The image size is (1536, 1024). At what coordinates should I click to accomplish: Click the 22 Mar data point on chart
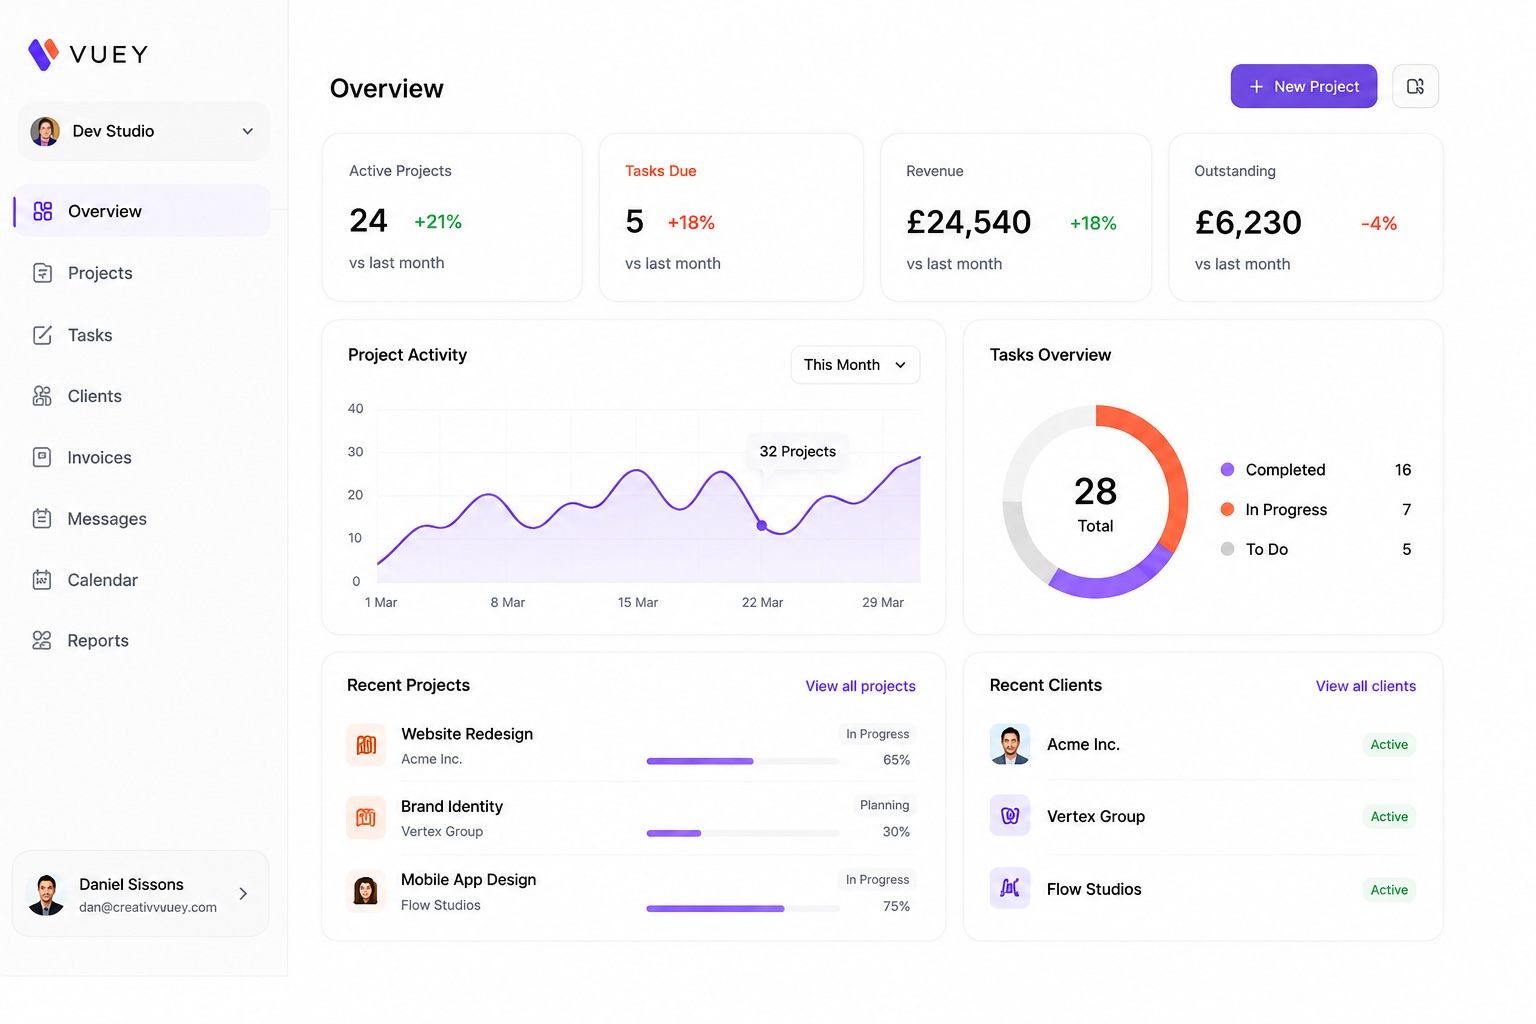pyautogui.click(x=762, y=525)
